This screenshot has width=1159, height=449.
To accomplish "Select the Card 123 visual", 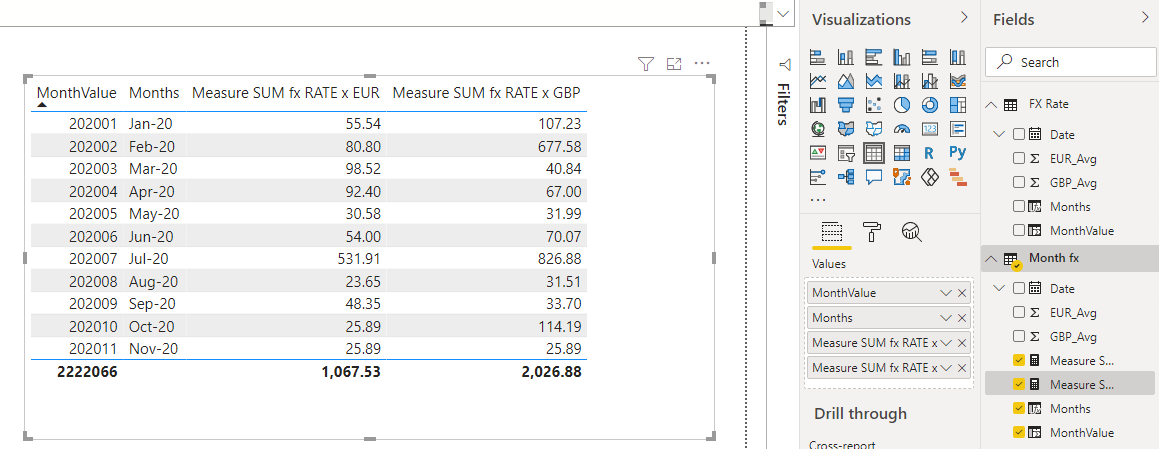I will coord(930,129).
